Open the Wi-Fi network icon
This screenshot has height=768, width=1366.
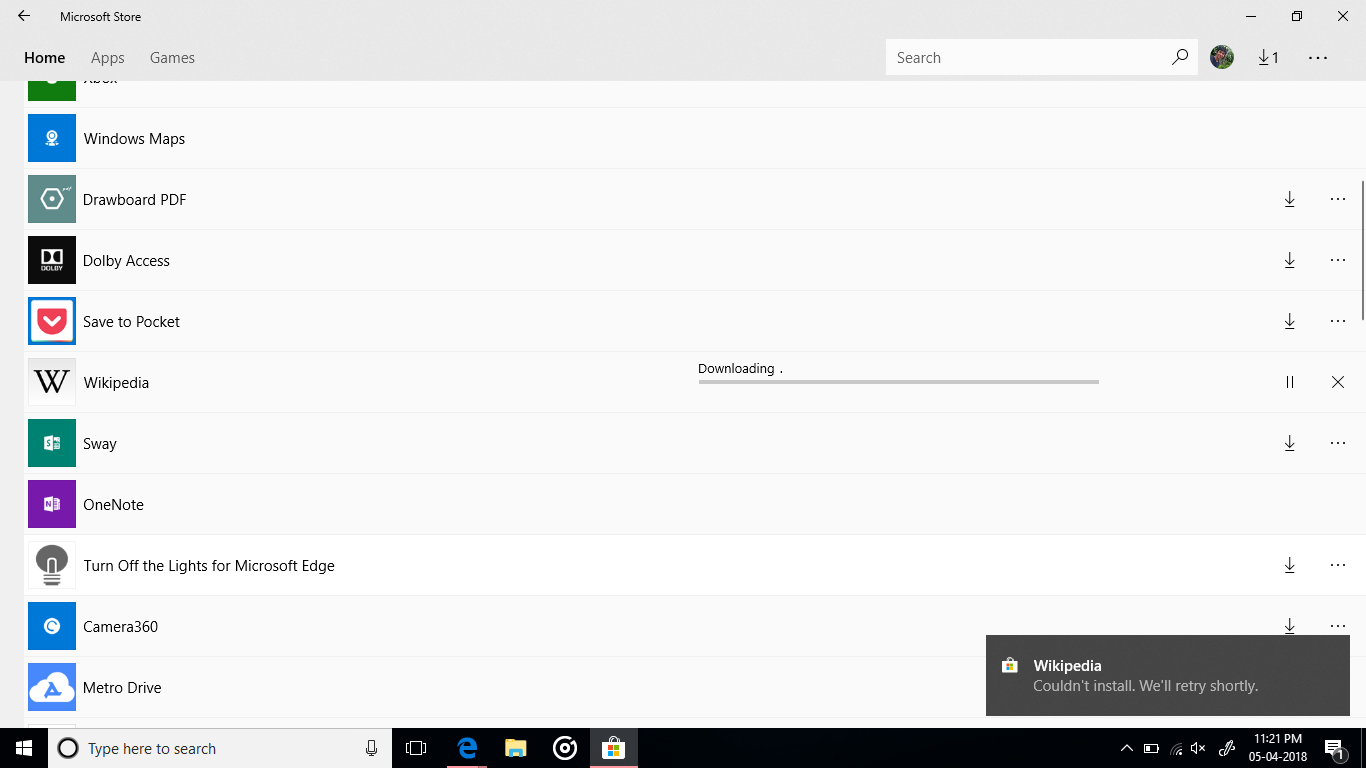tap(1176, 748)
